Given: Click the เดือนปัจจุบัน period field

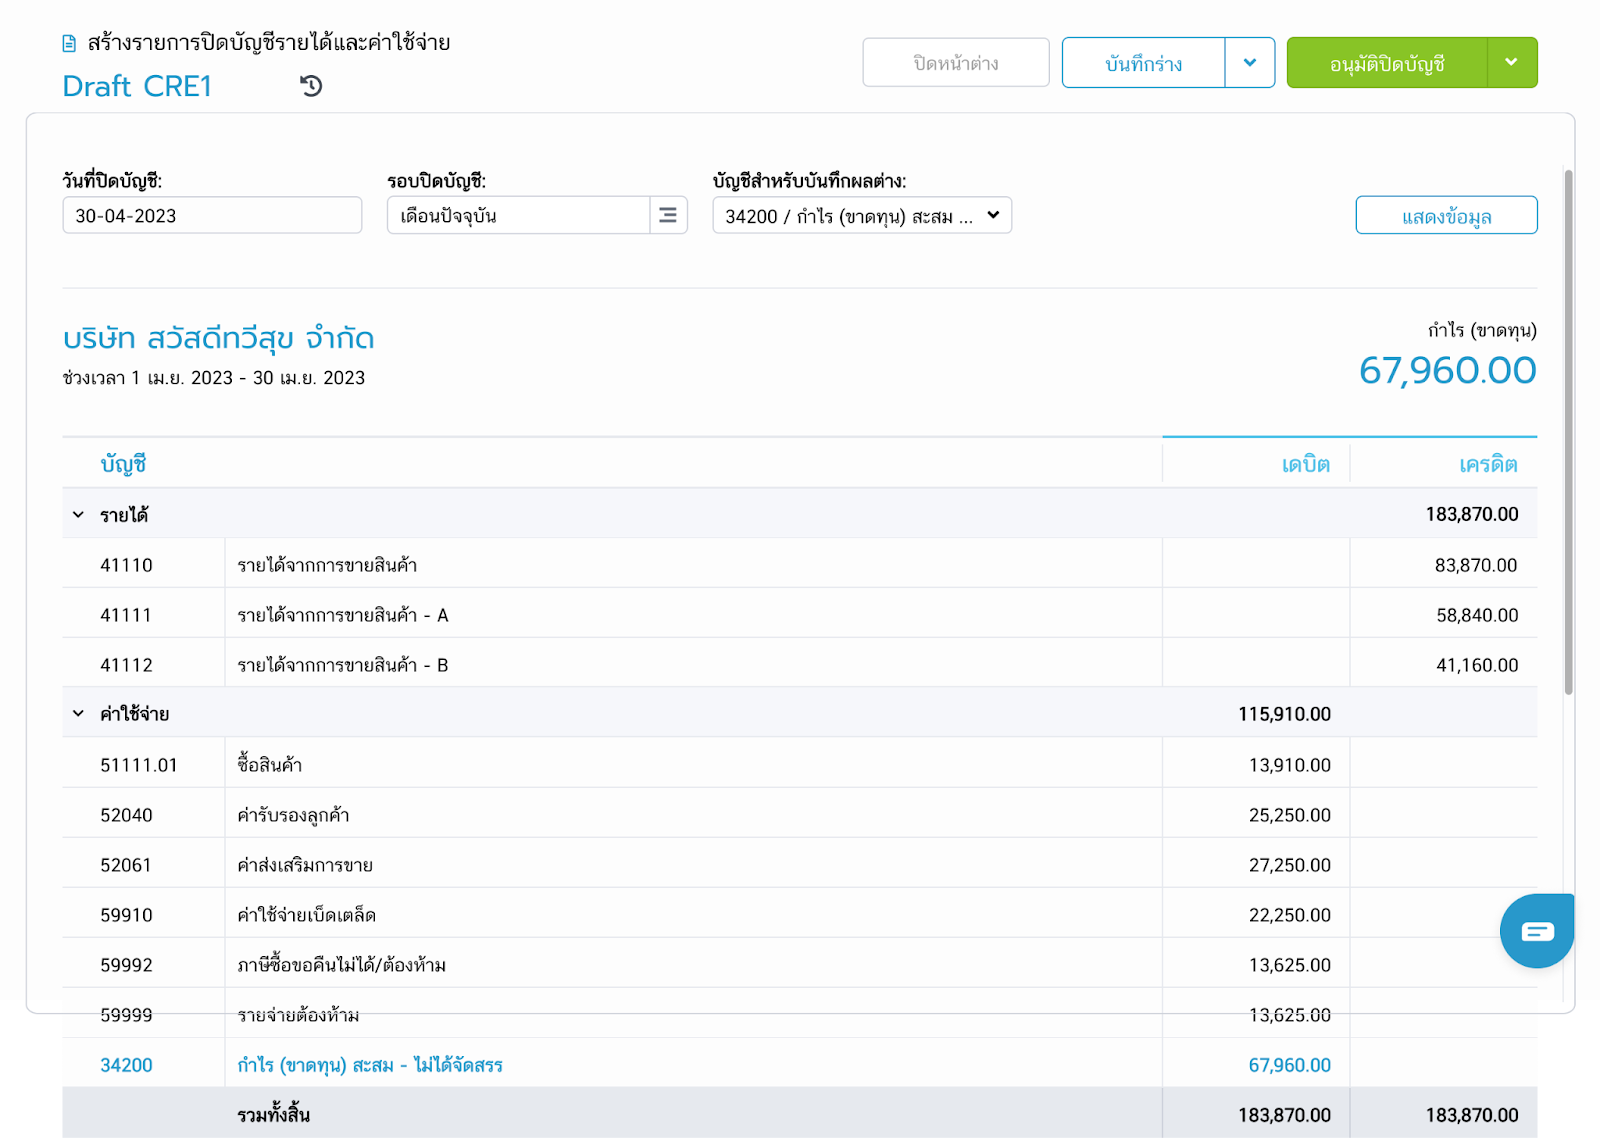Looking at the screenshot, I should coord(518,215).
